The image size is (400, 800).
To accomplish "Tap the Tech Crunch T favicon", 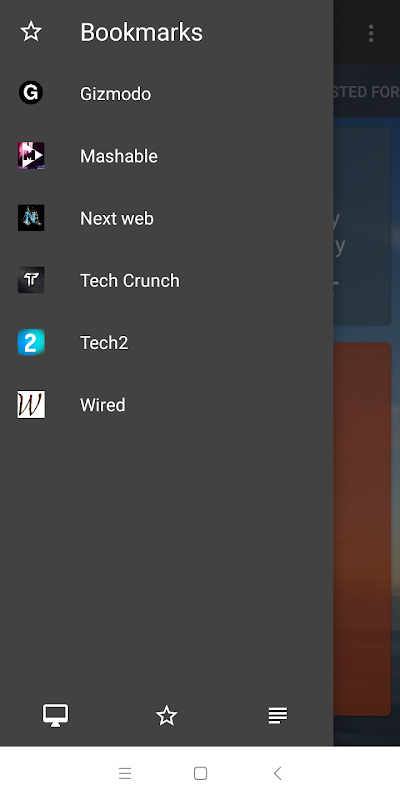I will tap(31, 280).
